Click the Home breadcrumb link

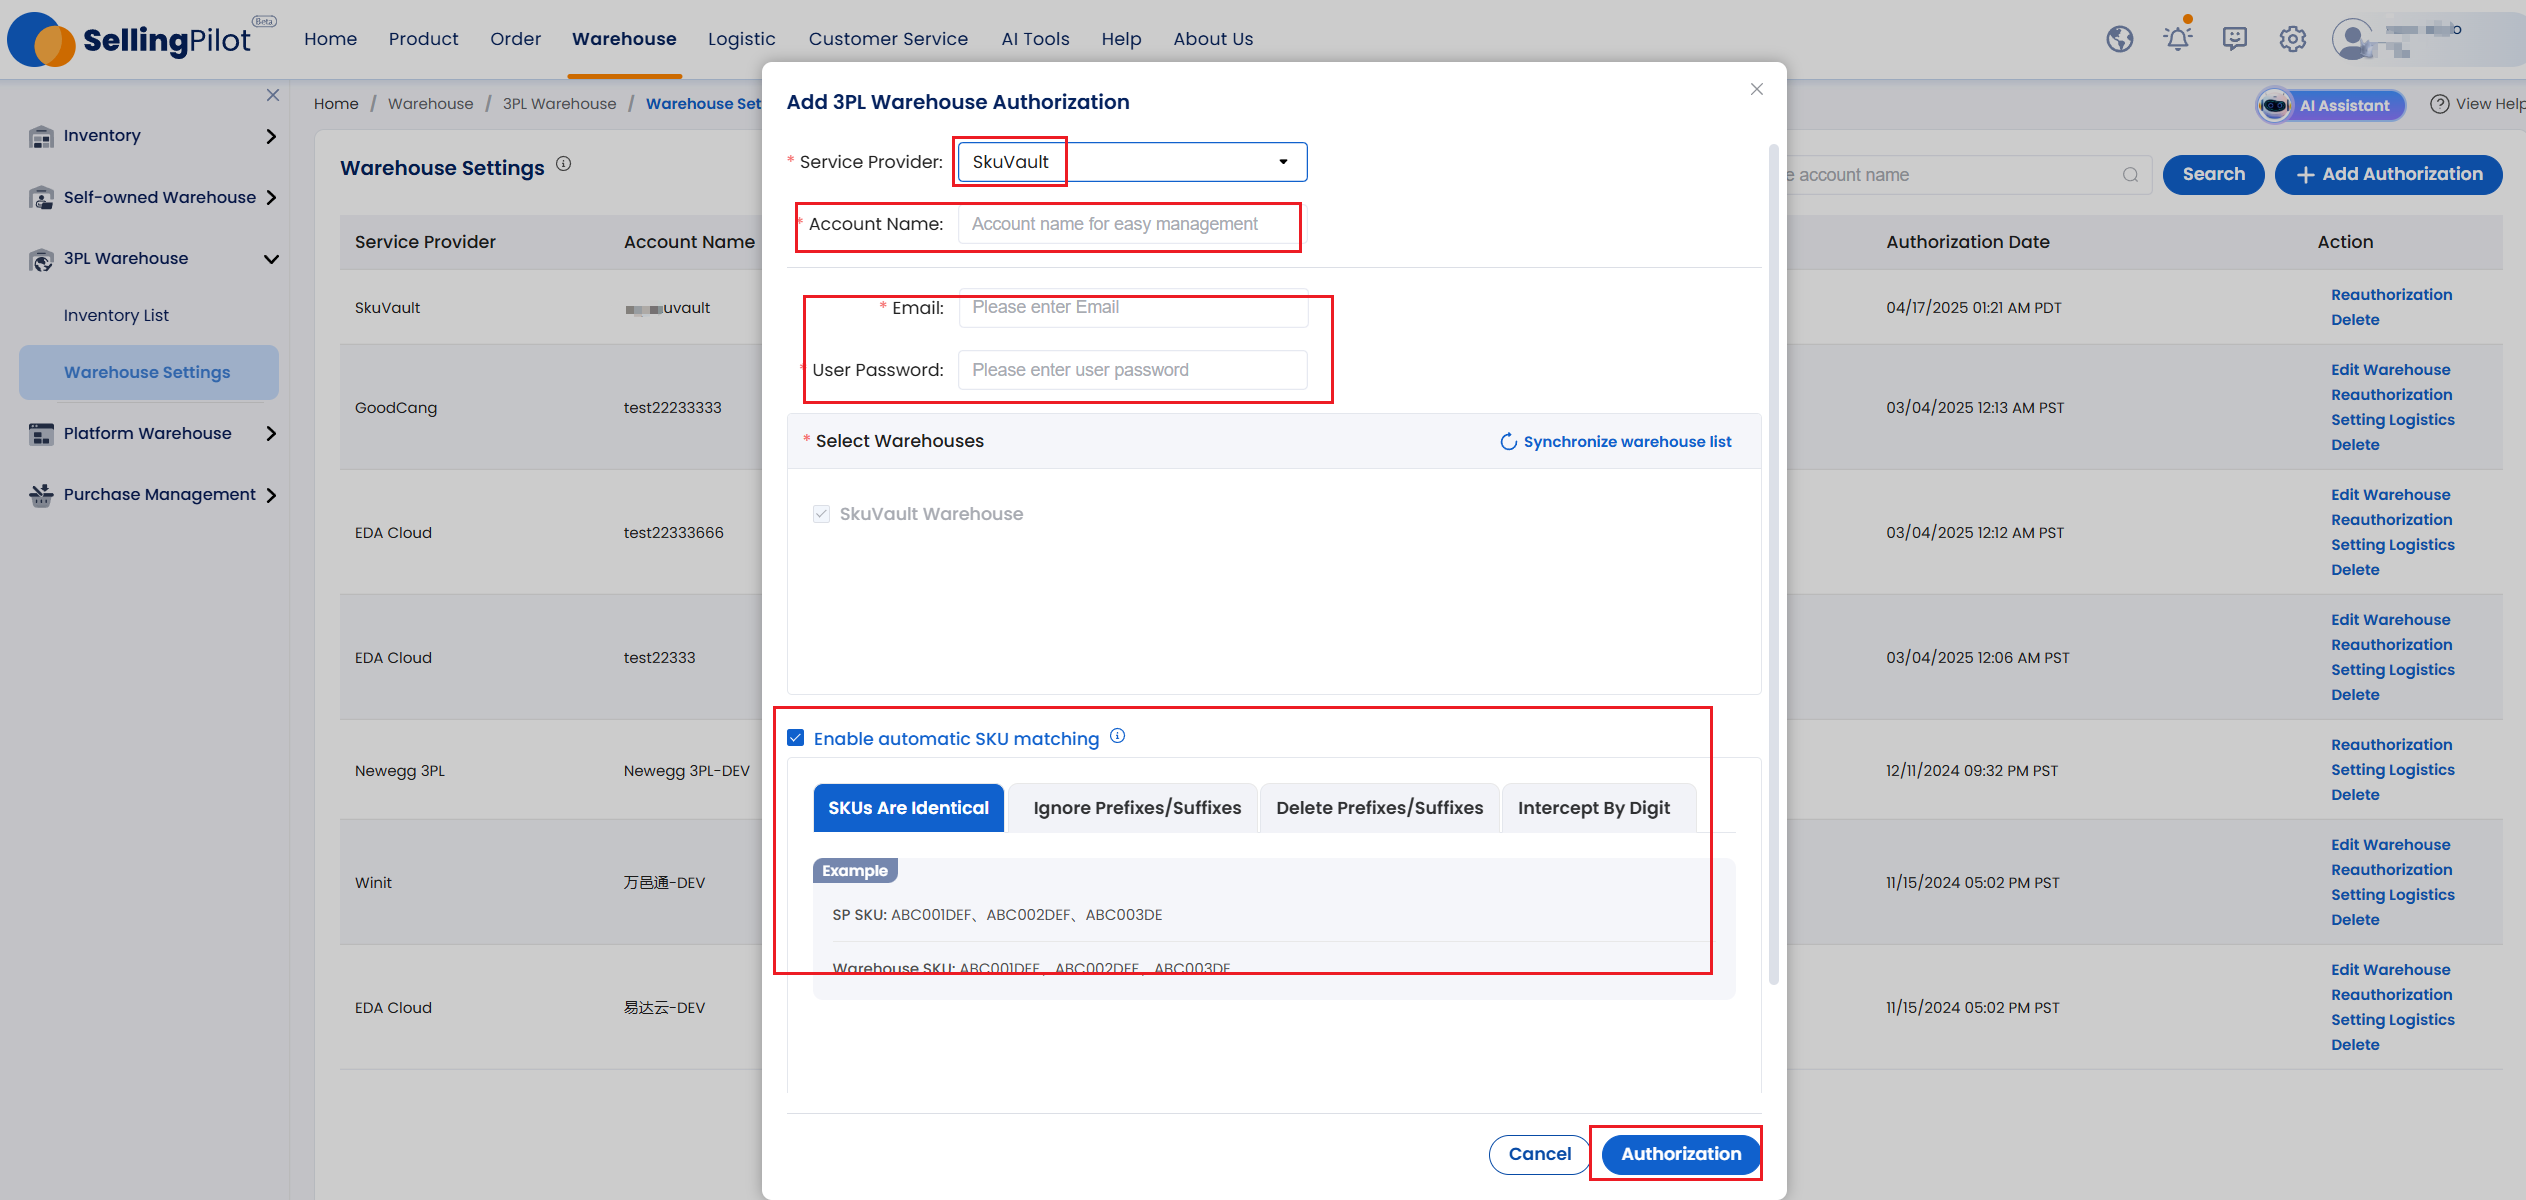336,104
